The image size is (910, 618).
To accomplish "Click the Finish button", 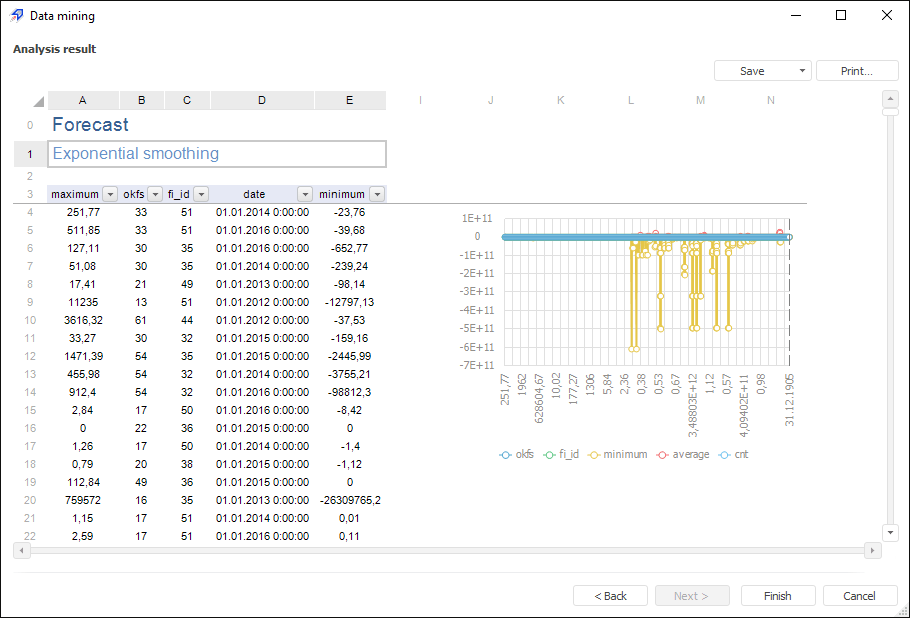I will tap(777, 596).
